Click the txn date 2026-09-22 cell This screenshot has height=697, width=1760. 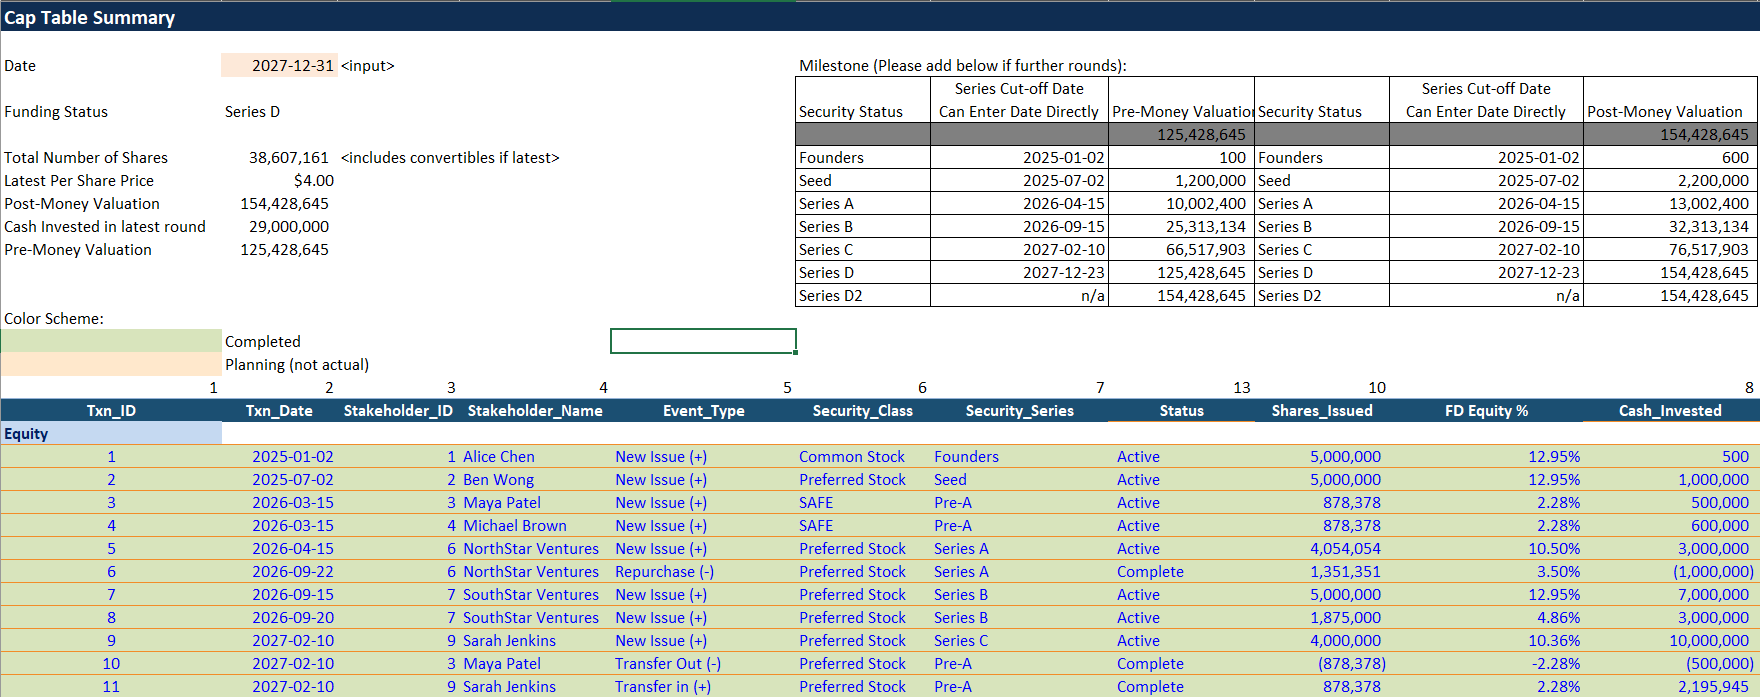[279, 572]
